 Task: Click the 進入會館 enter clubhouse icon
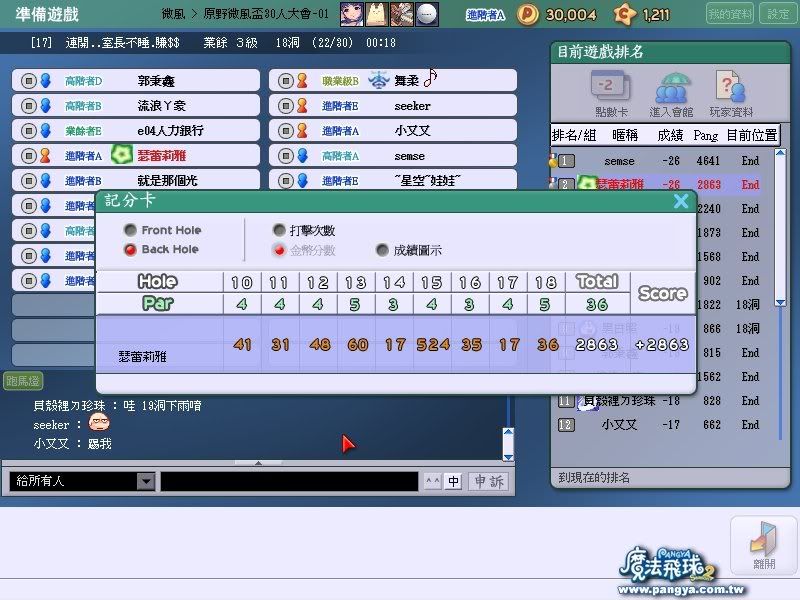(x=671, y=95)
